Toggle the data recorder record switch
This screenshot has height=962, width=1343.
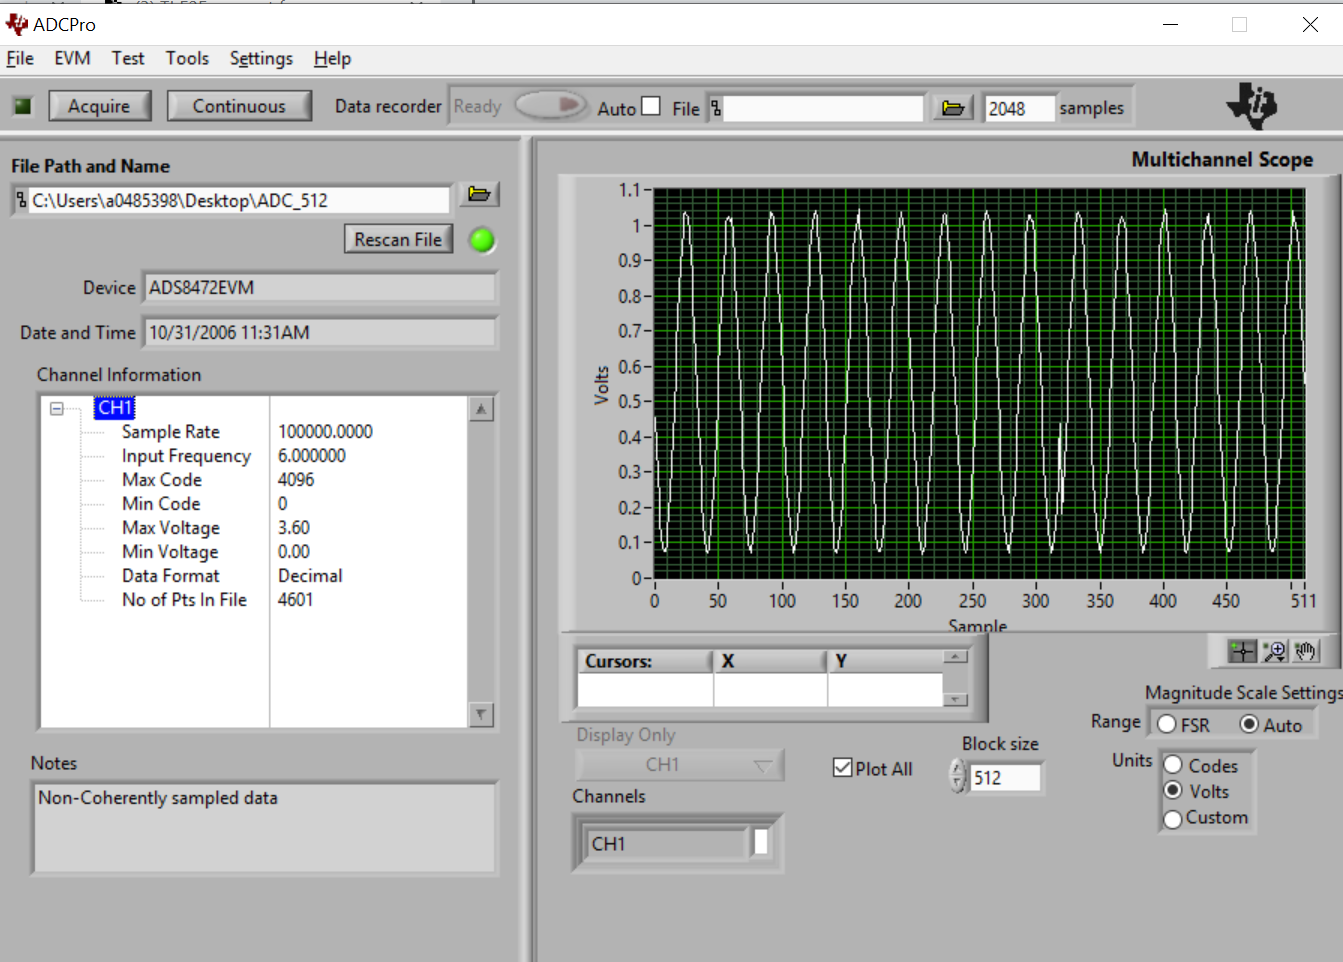[549, 106]
